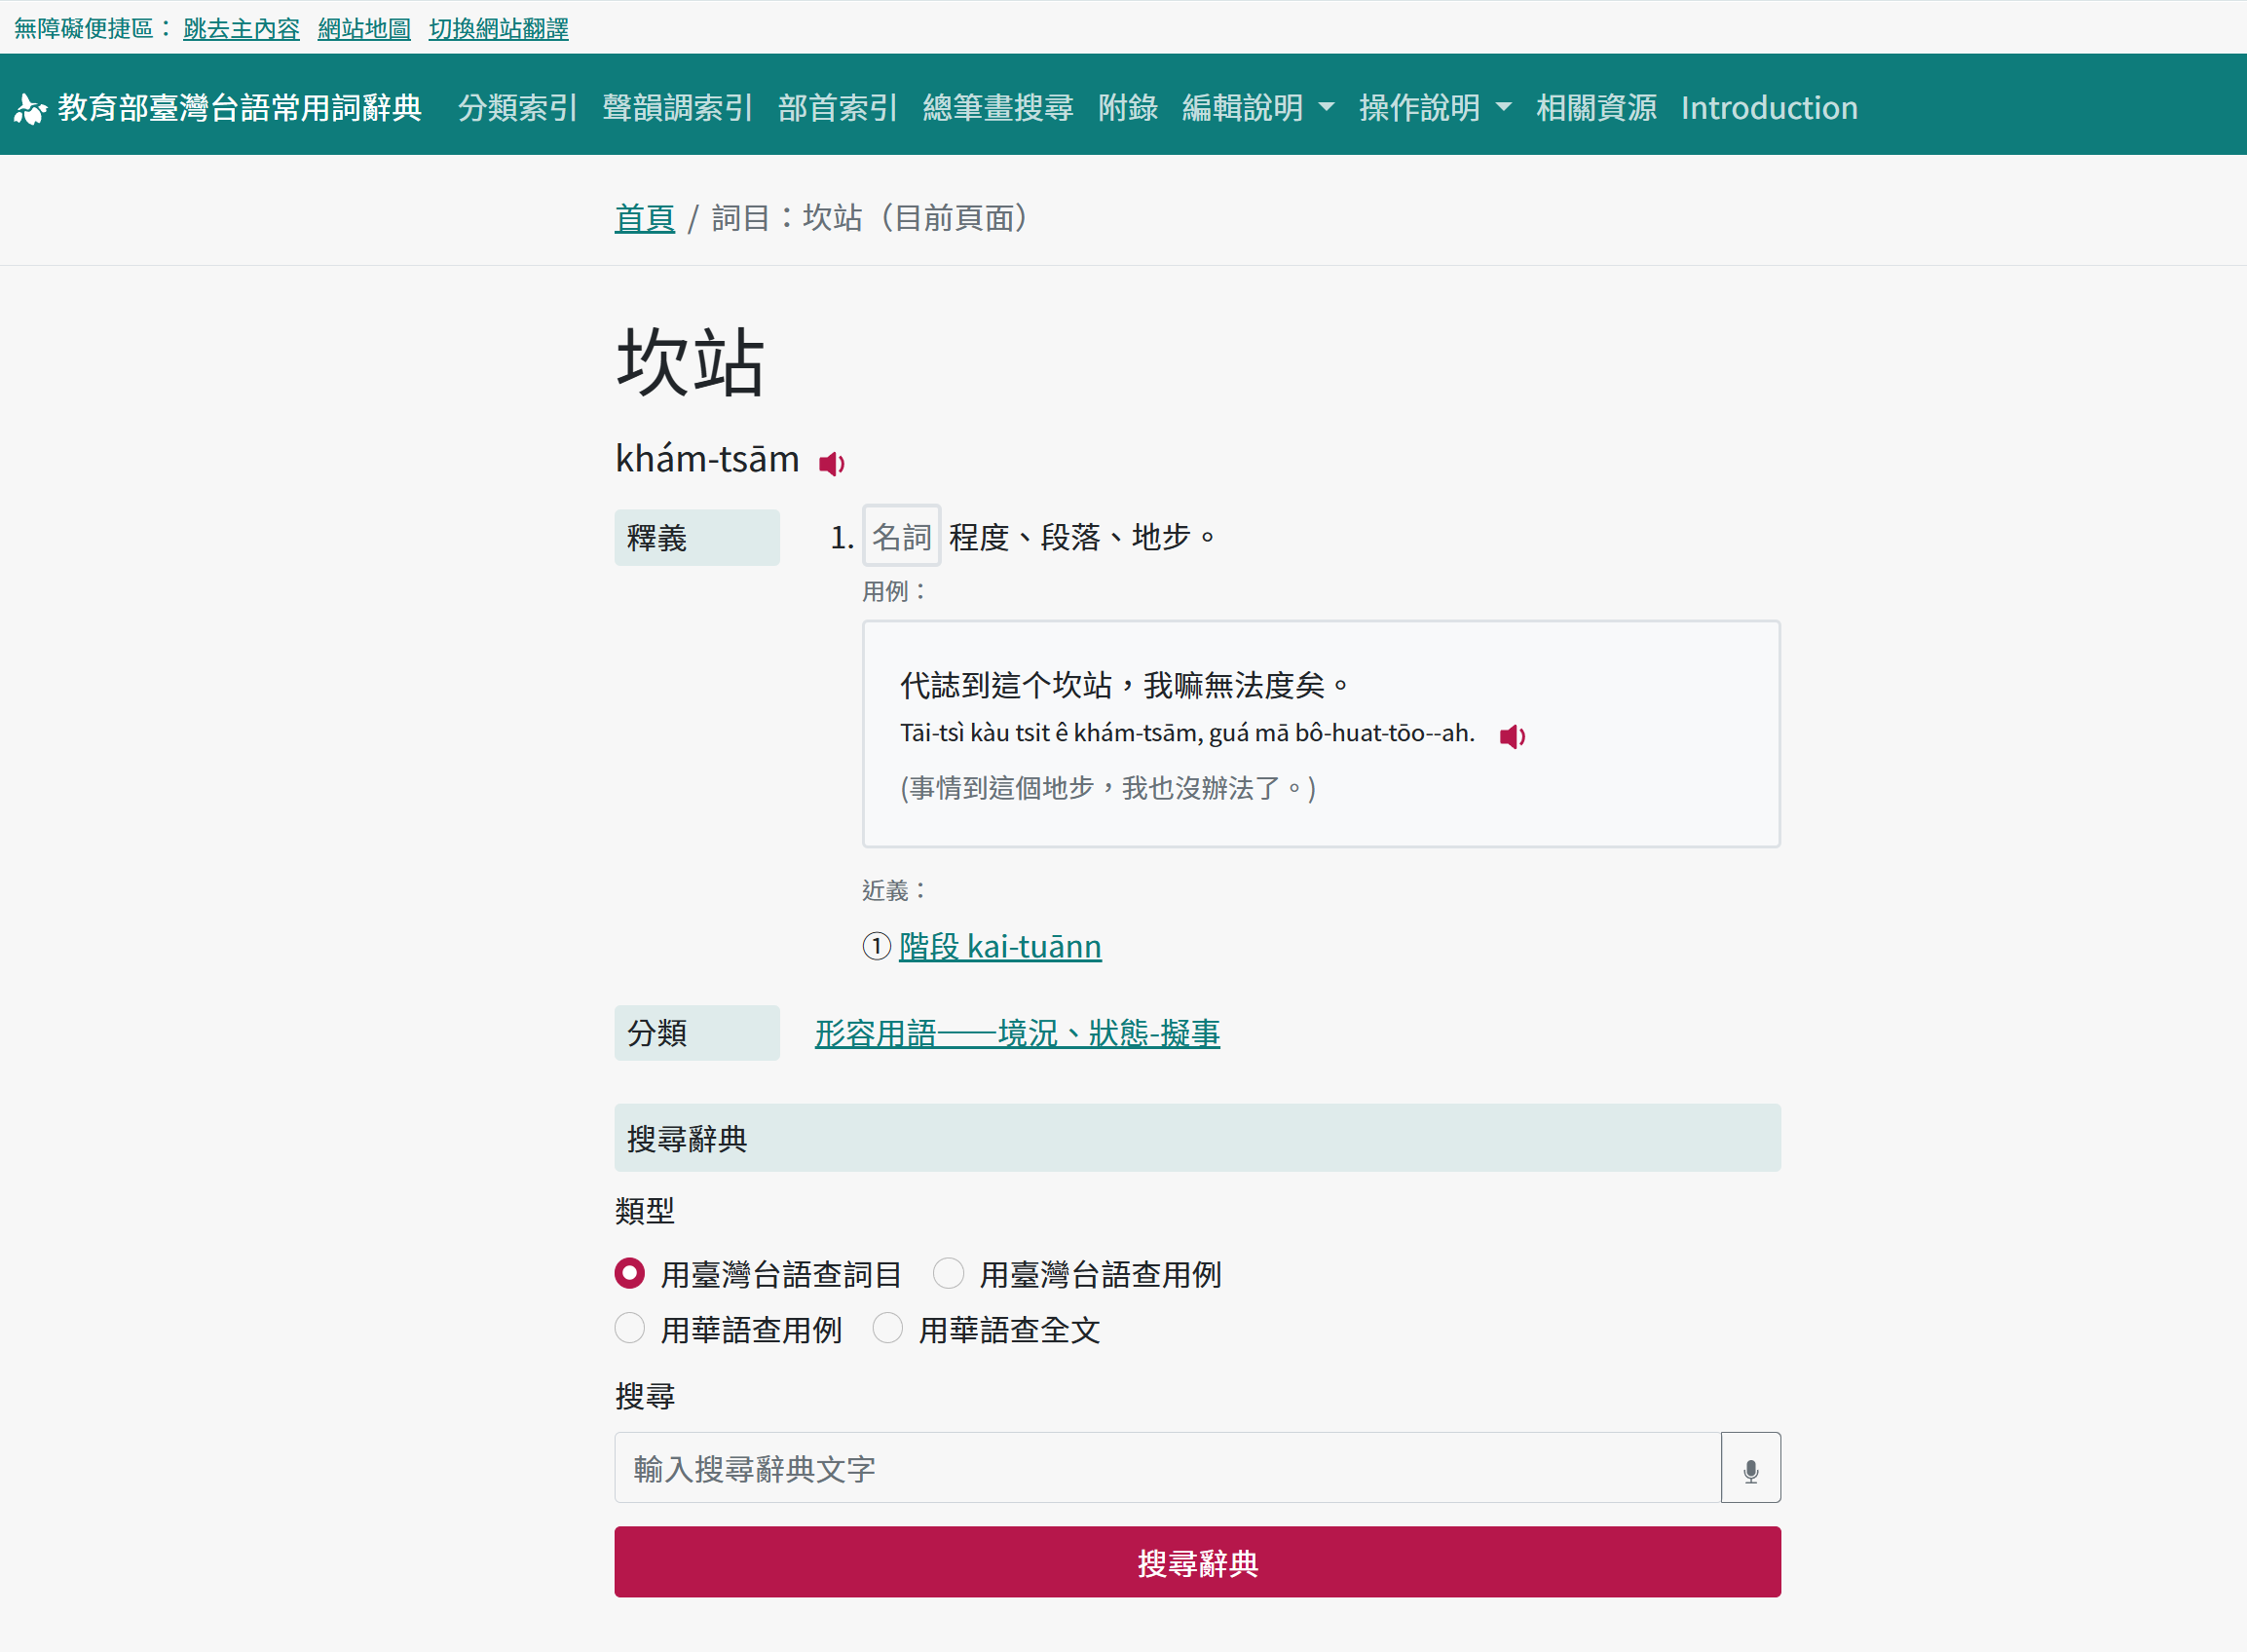This screenshot has width=2247, height=1652.
Task: Go to 總筆畫搜尋 page
Action: coord(997,108)
